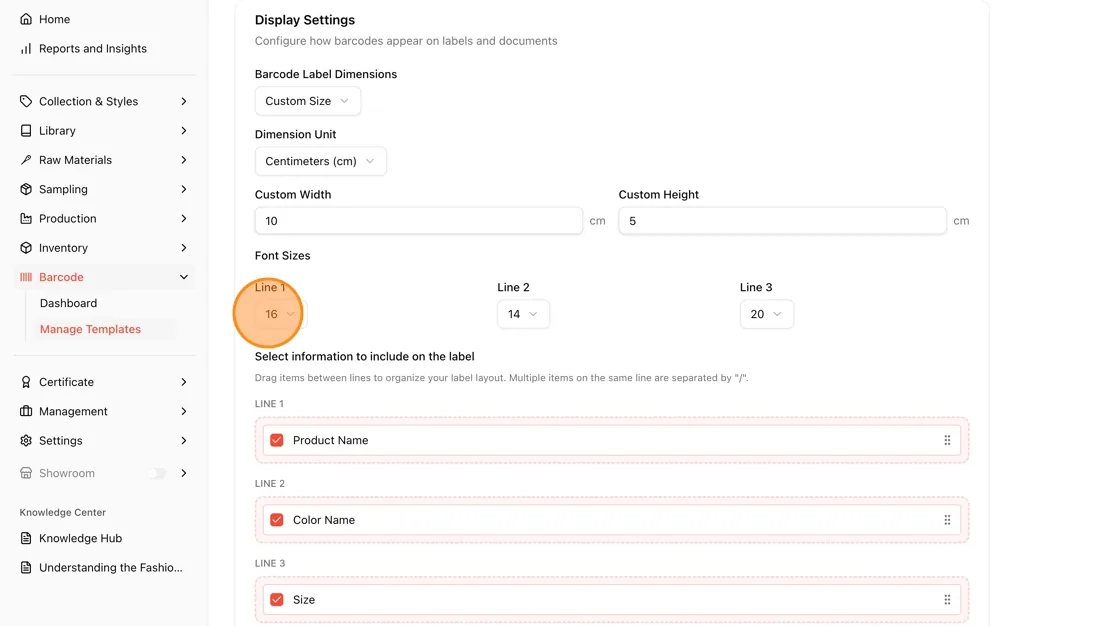Open the Knowledge Hub link
Viewport: 1120px width, 626px height.
tap(80, 538)
